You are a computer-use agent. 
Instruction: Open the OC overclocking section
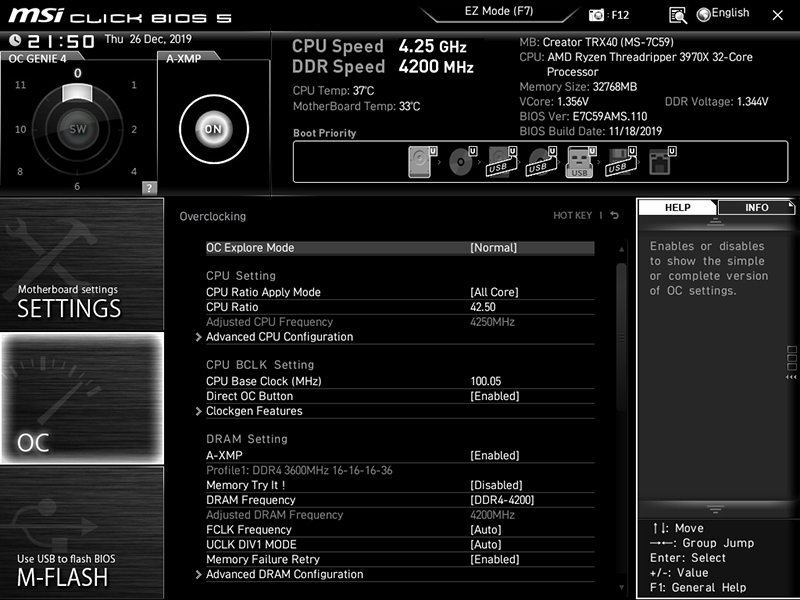point(82,398)
